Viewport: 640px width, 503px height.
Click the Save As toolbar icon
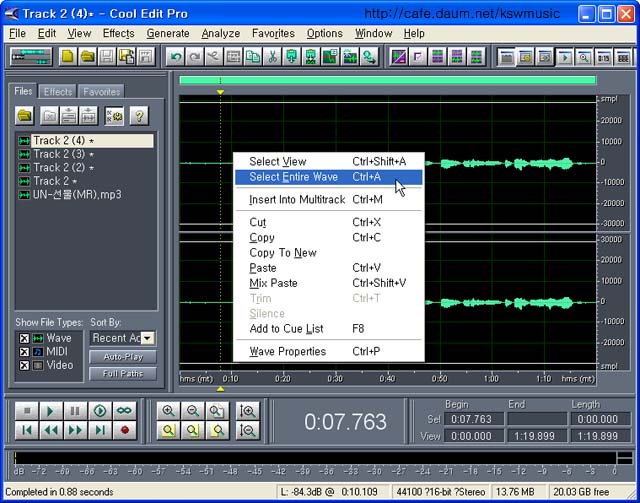[x=127, y=57]
